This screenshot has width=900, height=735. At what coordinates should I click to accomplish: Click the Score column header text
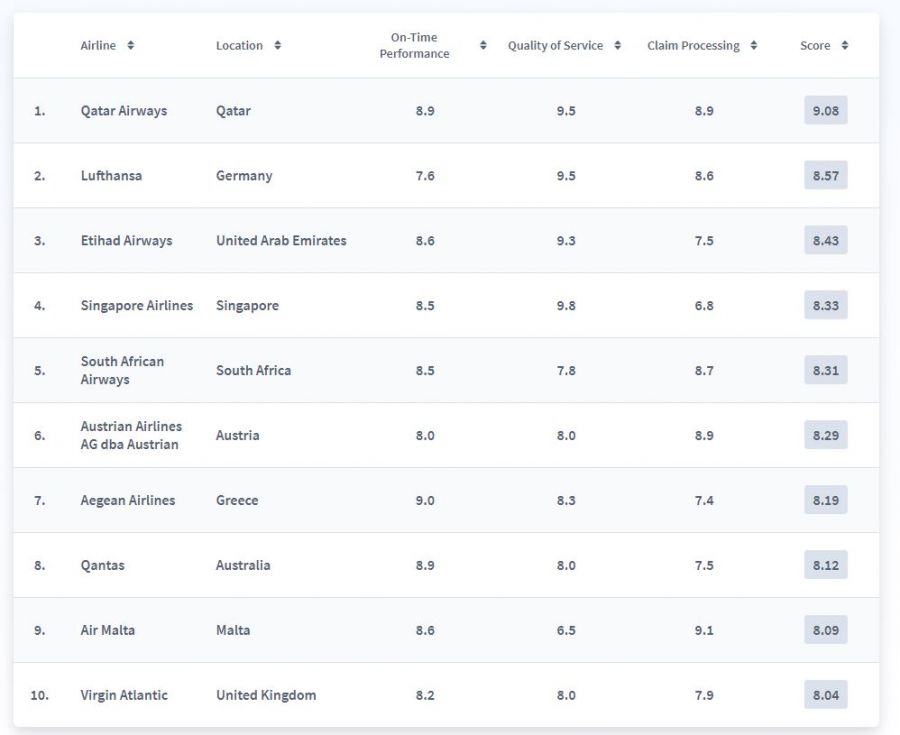click(x=815, y=45)
